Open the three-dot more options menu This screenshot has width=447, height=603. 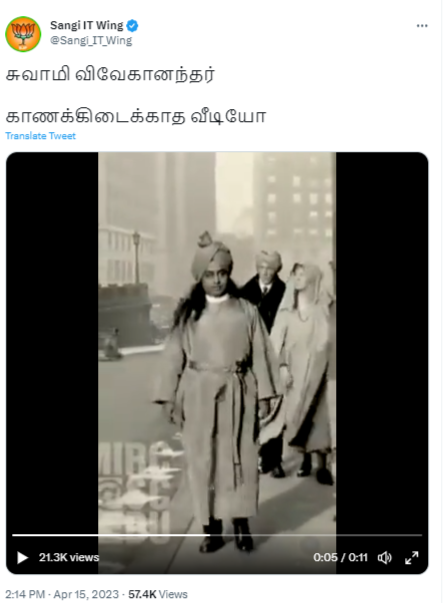click(x=422, y=26)
